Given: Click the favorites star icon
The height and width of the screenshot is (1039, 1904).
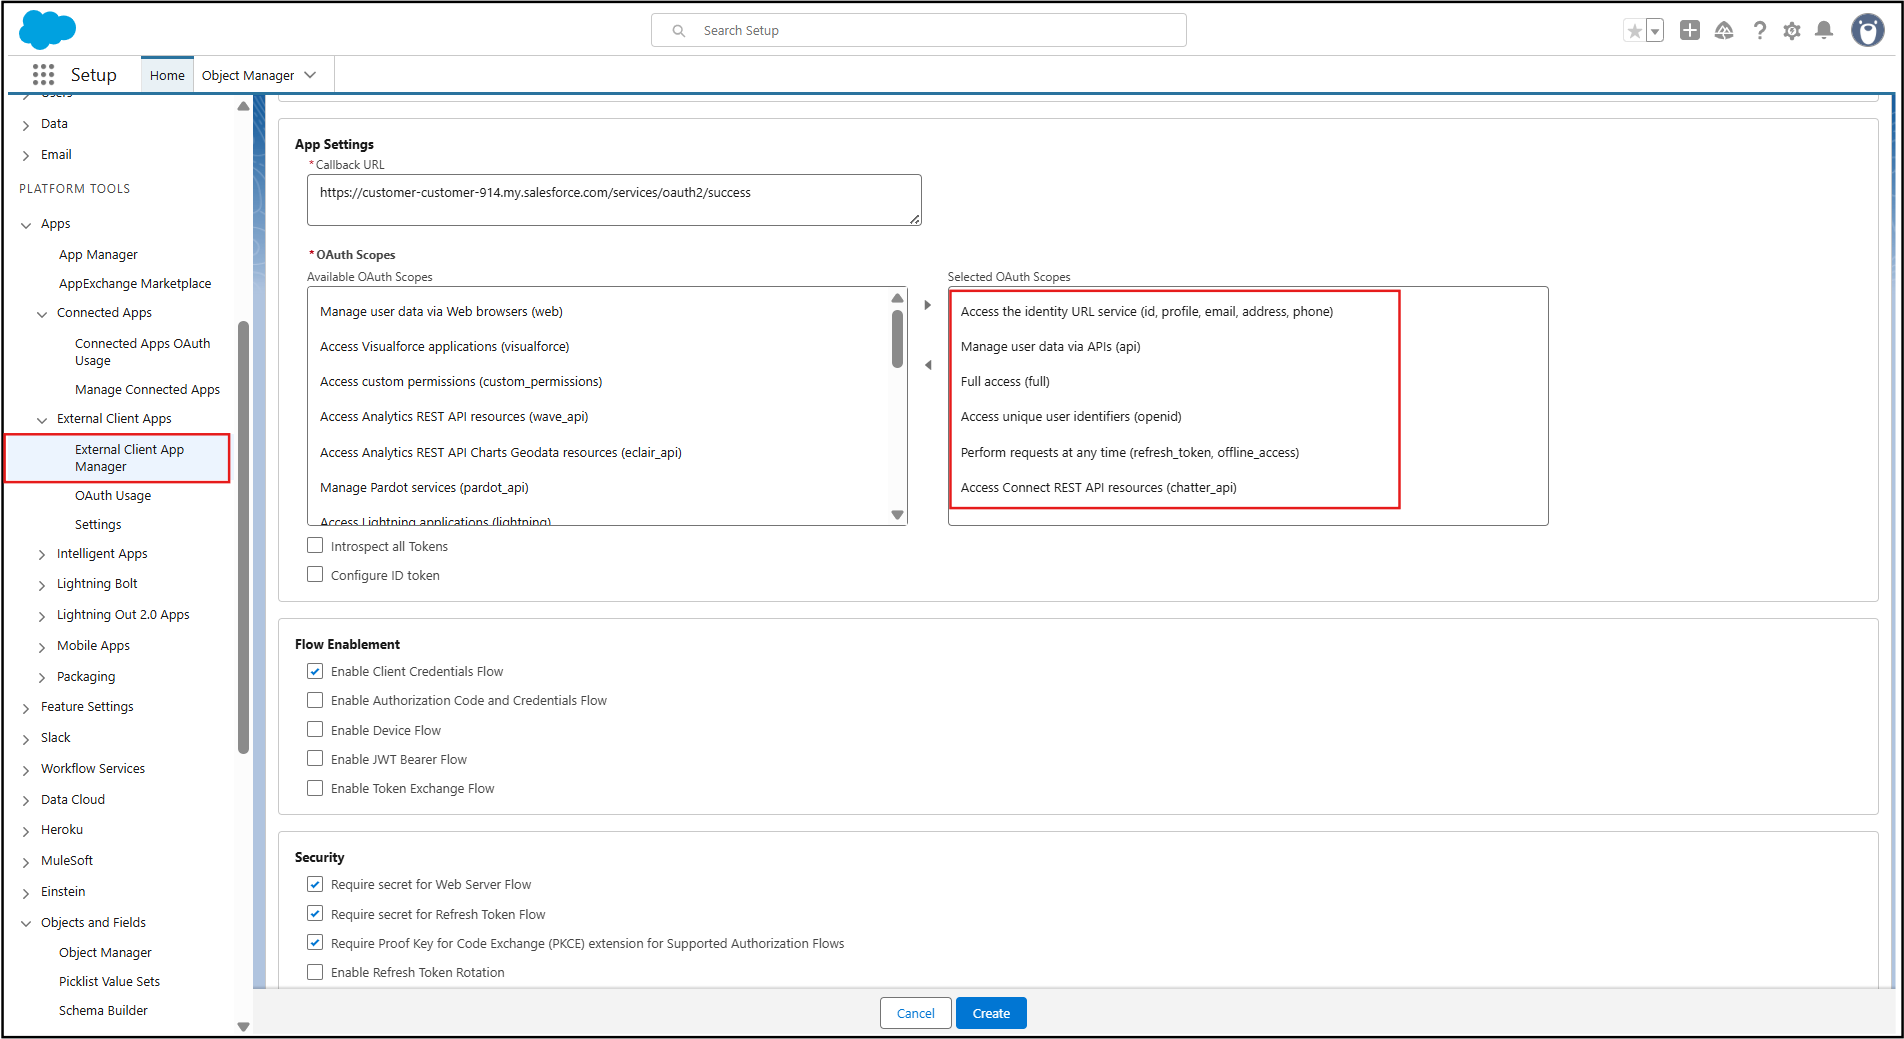Looking at the screenshot, I should 1634,31.
